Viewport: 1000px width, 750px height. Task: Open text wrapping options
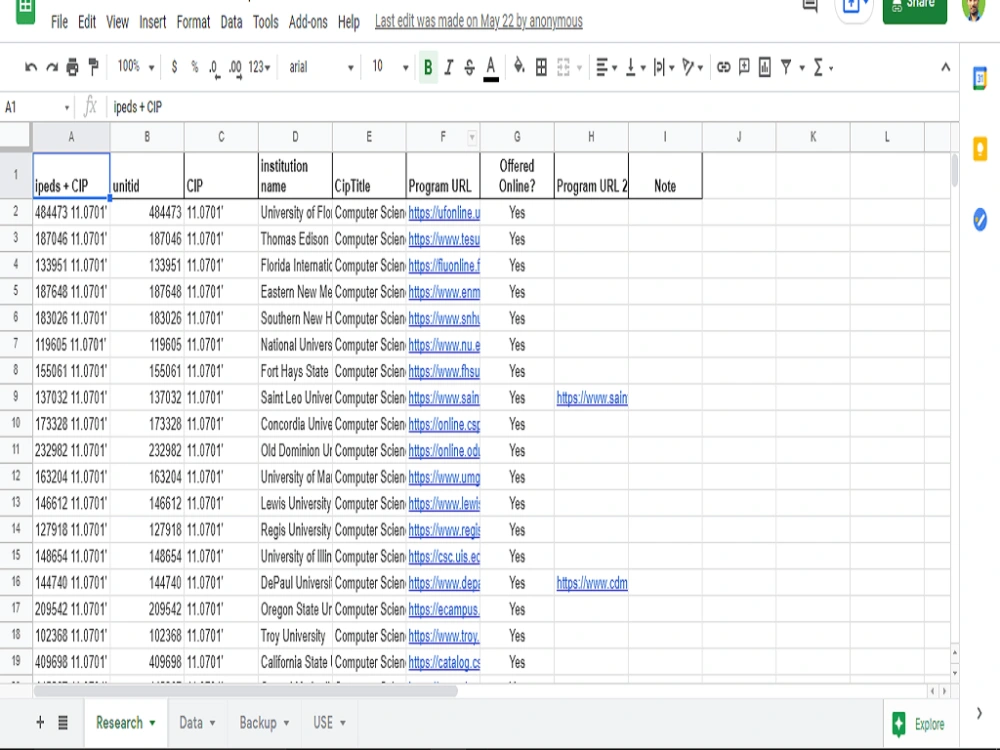tap(663, 67)
